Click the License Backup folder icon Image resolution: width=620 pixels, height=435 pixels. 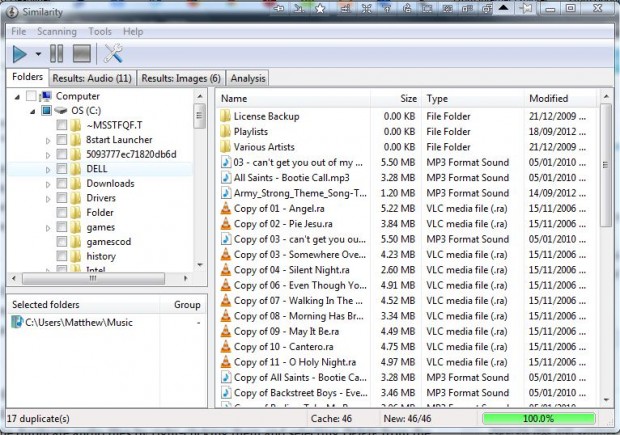[225, 116]
